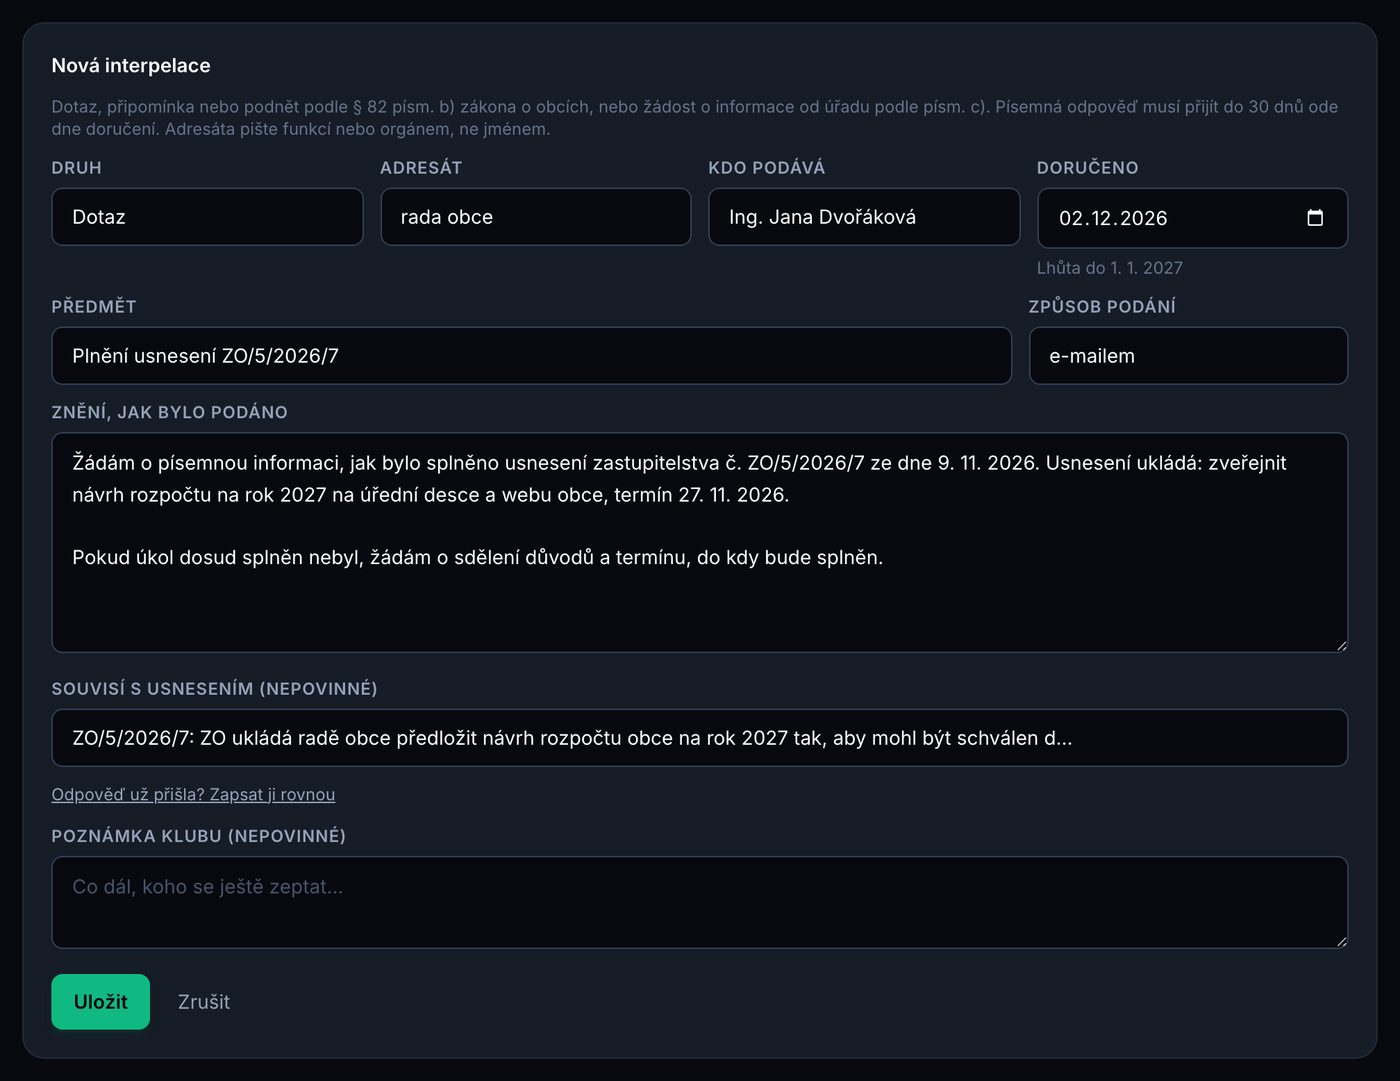Click the Předmět input field
The width and height of the screenshot is (1400, 1081).
click(531, 356)
